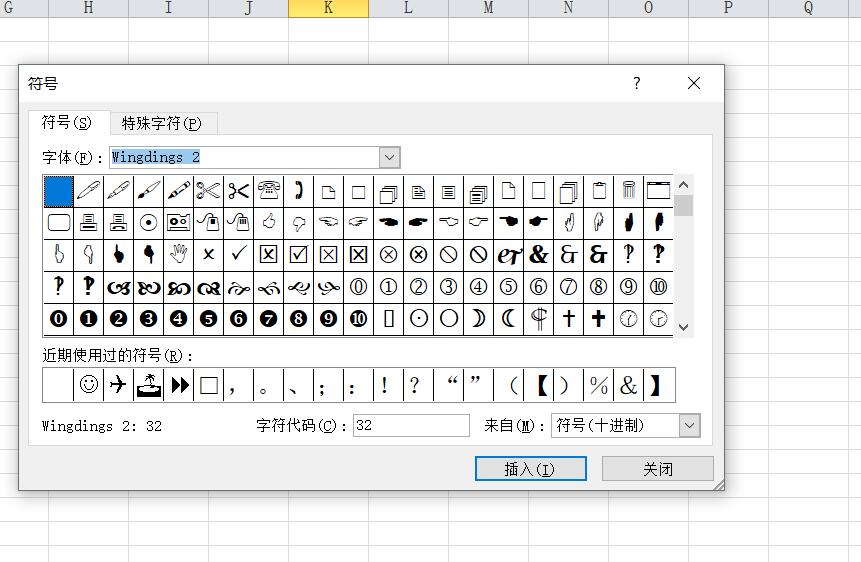The width and height of the screenshot is (861, 562).
Task: Select the telephone symbol in the grid
Action: pyautogui.click(x=268, y=190)
